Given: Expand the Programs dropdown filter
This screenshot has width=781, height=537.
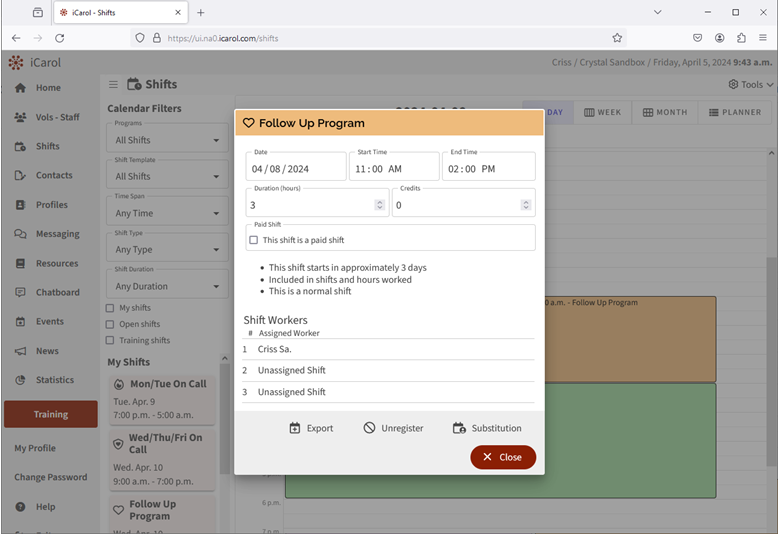Looking at the screenshot, I should 167,140.
